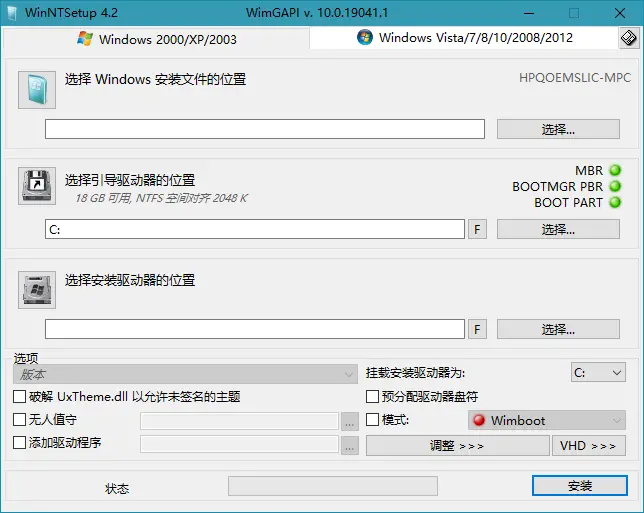
Task: Click 选择... for the installation drive
Action: pos(558,329)
